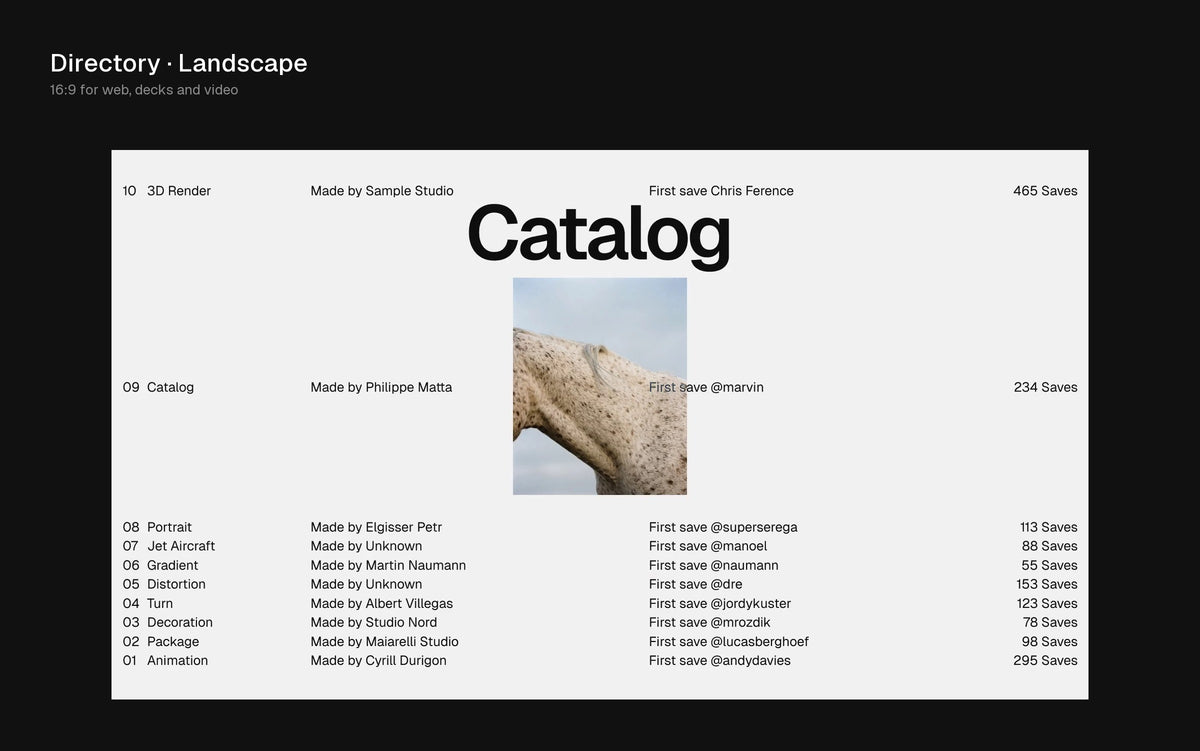Click First save @manoel

click(x=708, y=546)
